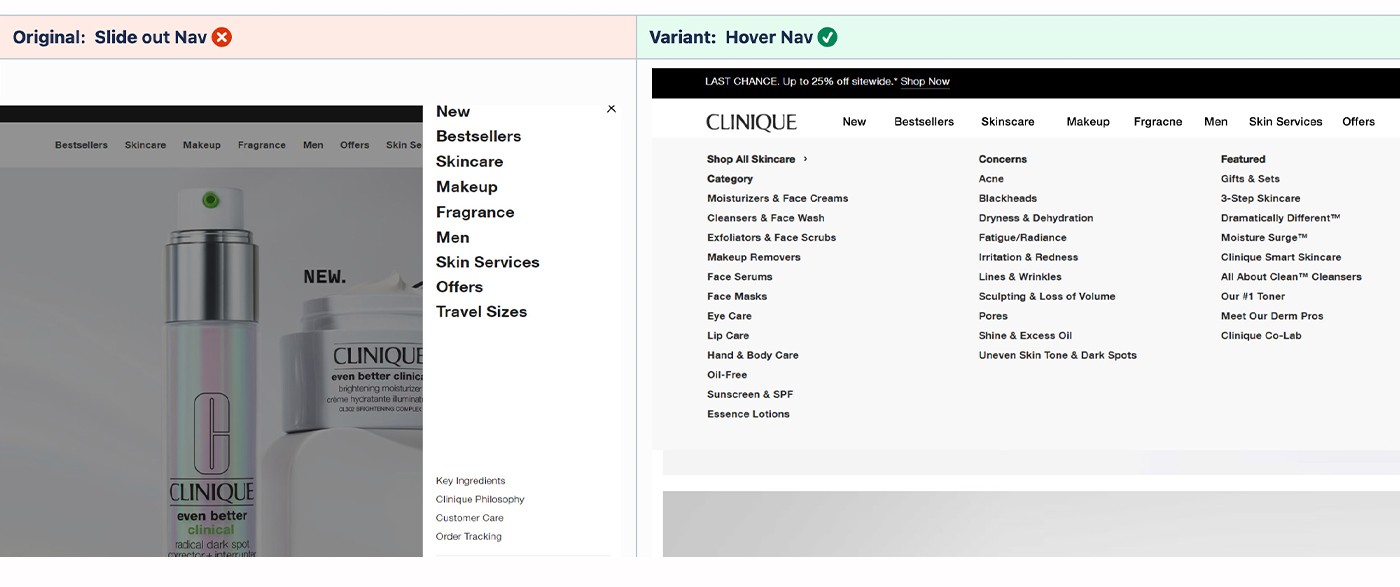The width and height of the screenshot is (1400, 587).
Task: Select the Acne concern
Action: tap(991, 179)
